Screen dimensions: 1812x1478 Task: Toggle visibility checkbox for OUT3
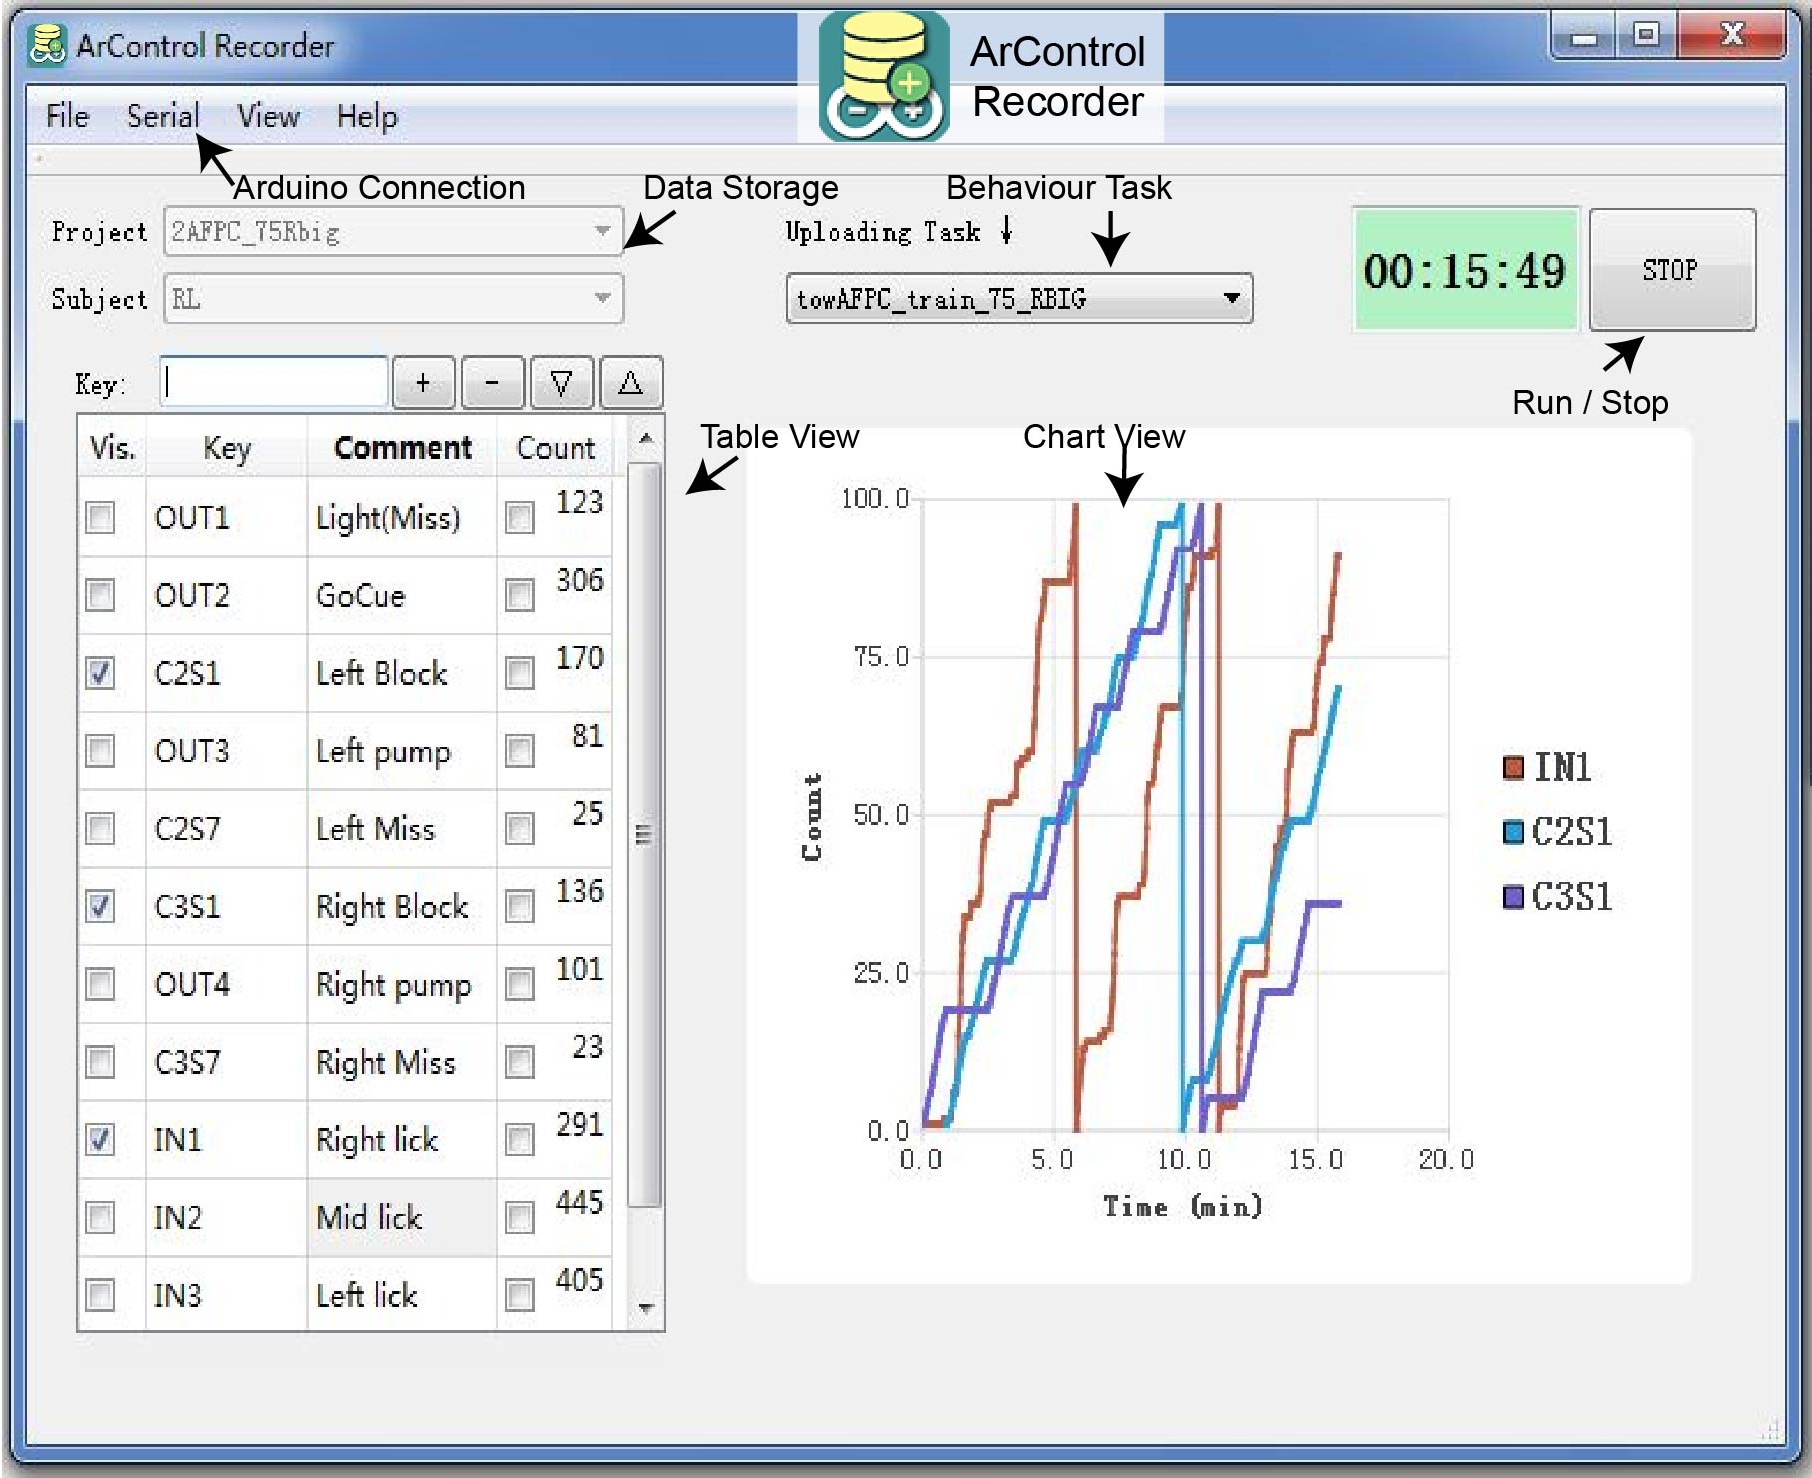coord(100,751)
